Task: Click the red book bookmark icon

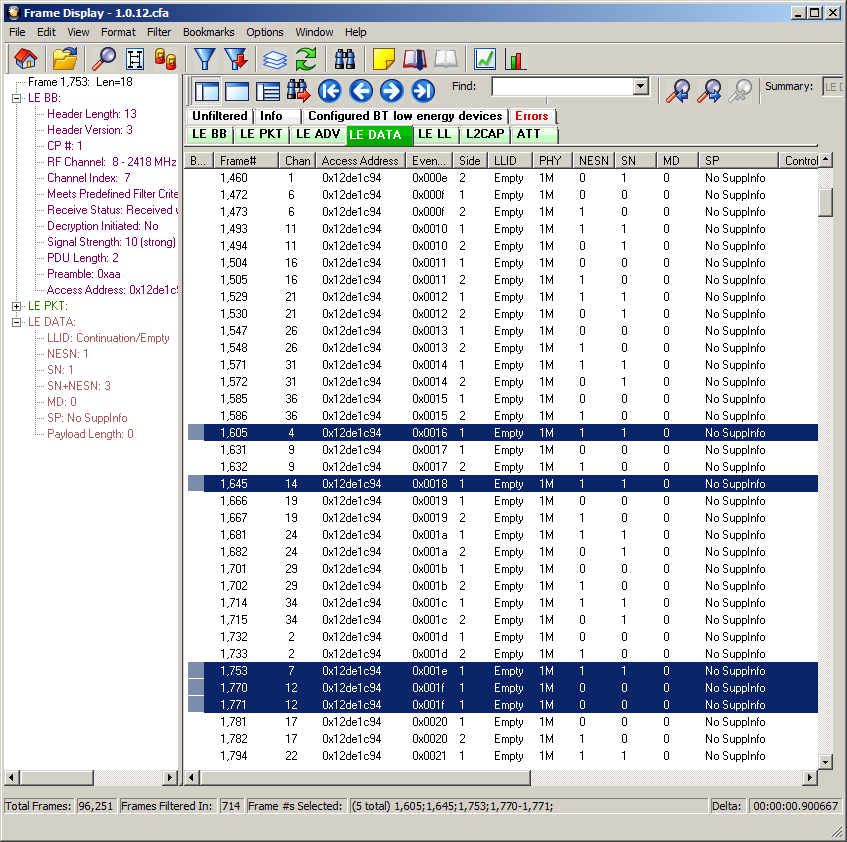Action: click(x=415, y=59)
